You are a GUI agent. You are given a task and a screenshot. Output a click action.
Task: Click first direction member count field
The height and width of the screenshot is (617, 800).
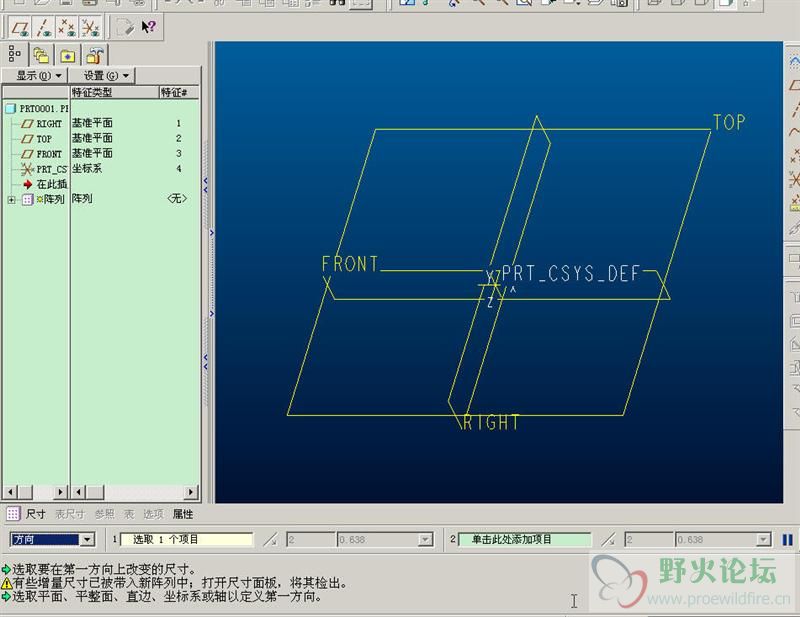(310, 539)
